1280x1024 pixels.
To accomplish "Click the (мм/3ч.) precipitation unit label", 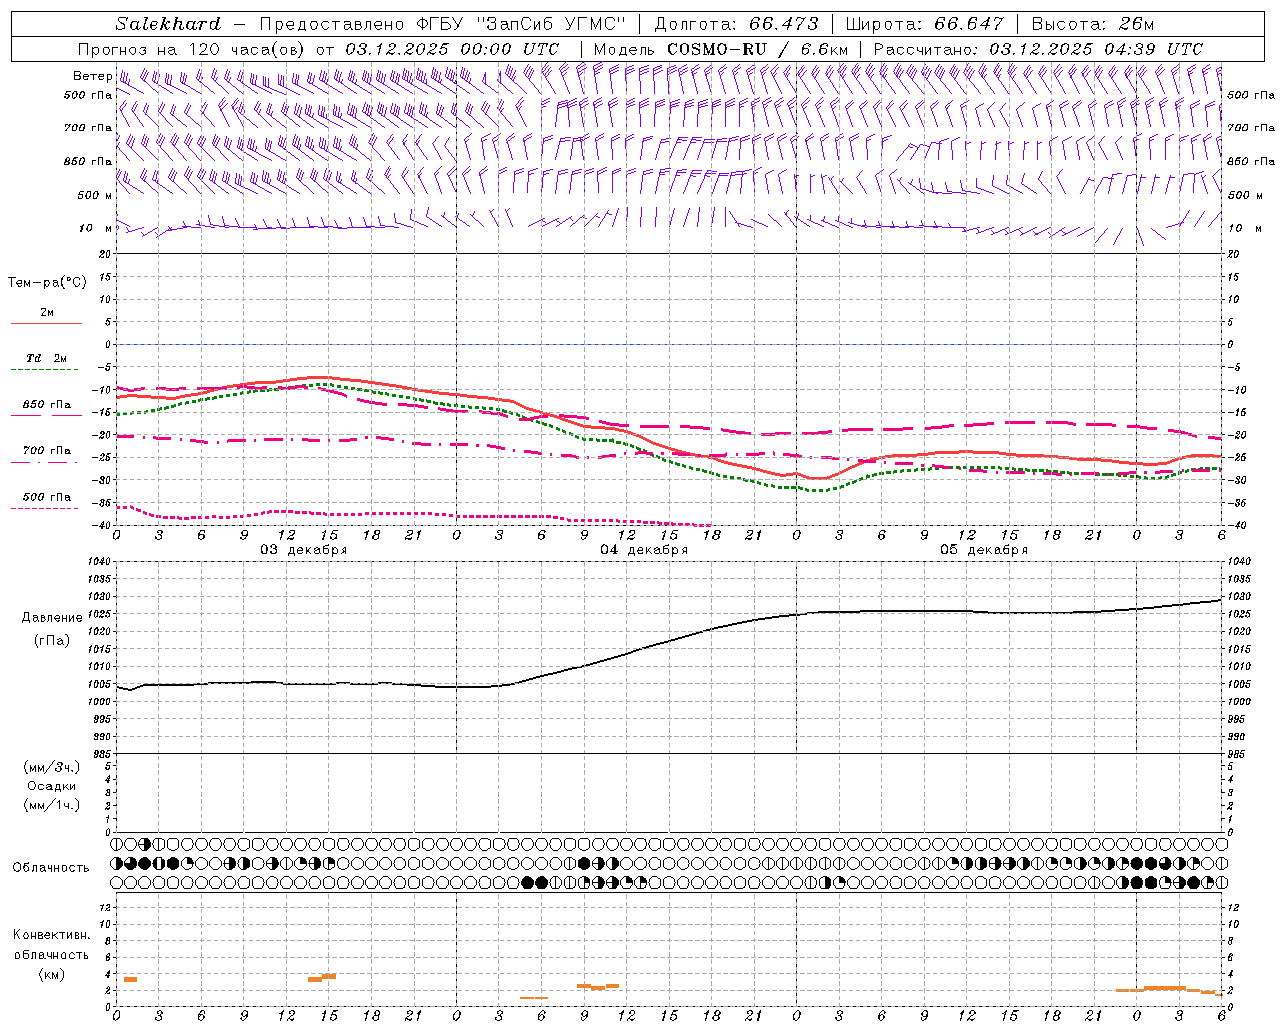I will point(52,767).
